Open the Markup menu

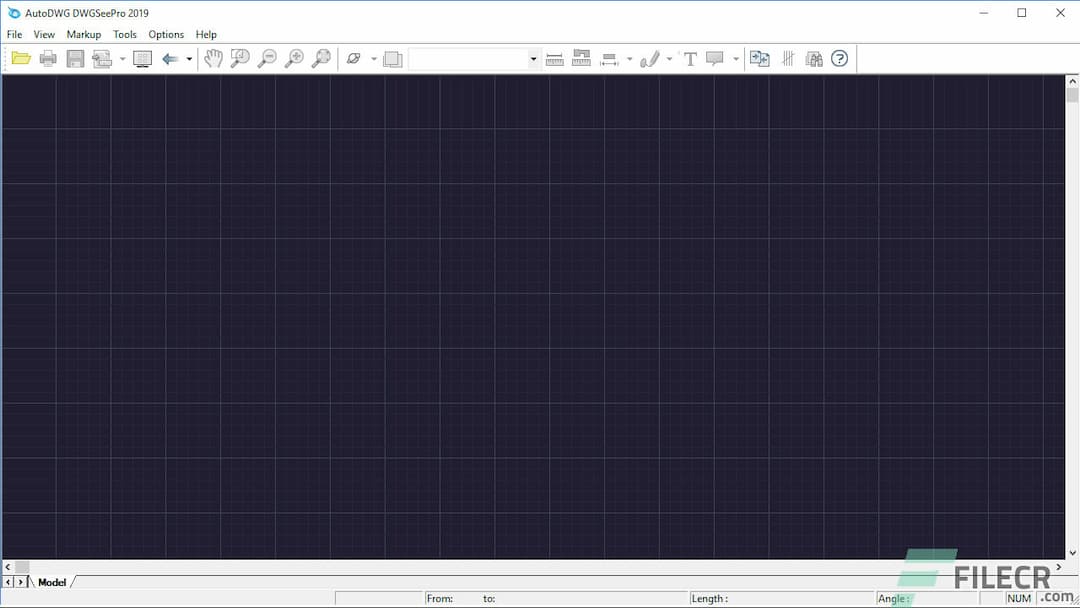pos(83,33)
